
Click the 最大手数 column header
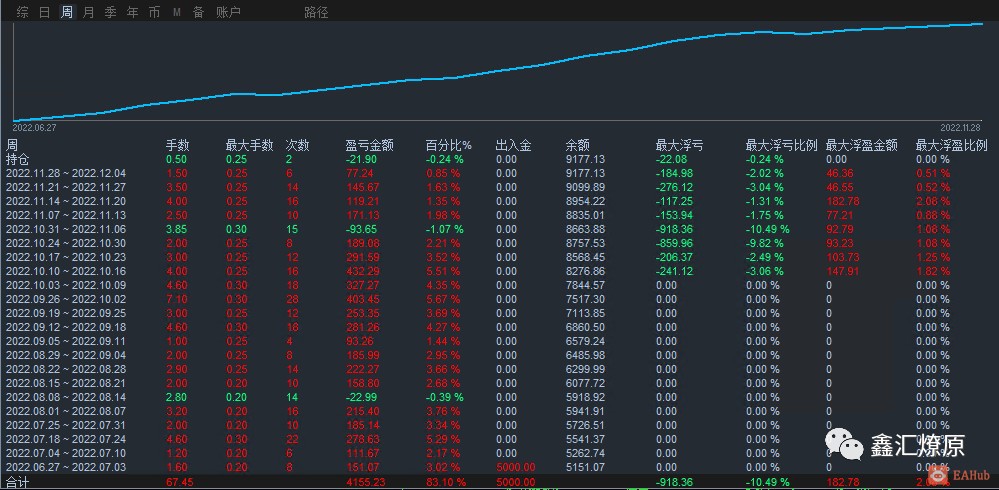[x=249, y=145]
